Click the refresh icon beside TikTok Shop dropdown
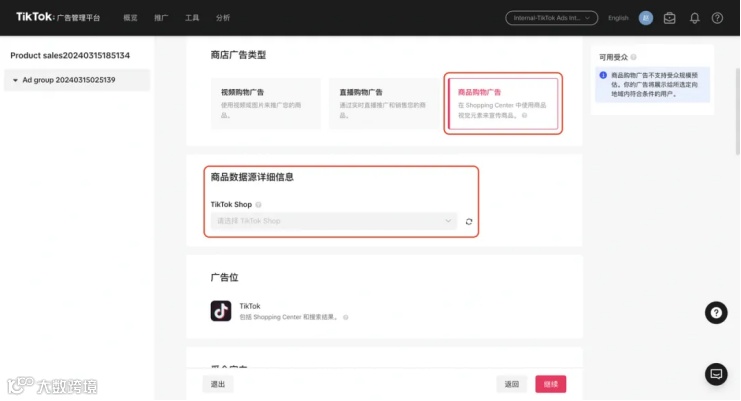741x401 pixels. [x=469, y=222]
